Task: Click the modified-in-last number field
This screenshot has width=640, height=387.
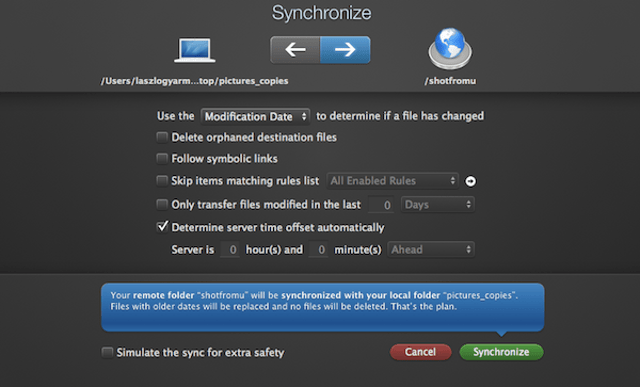Action: tap(381, 205)
